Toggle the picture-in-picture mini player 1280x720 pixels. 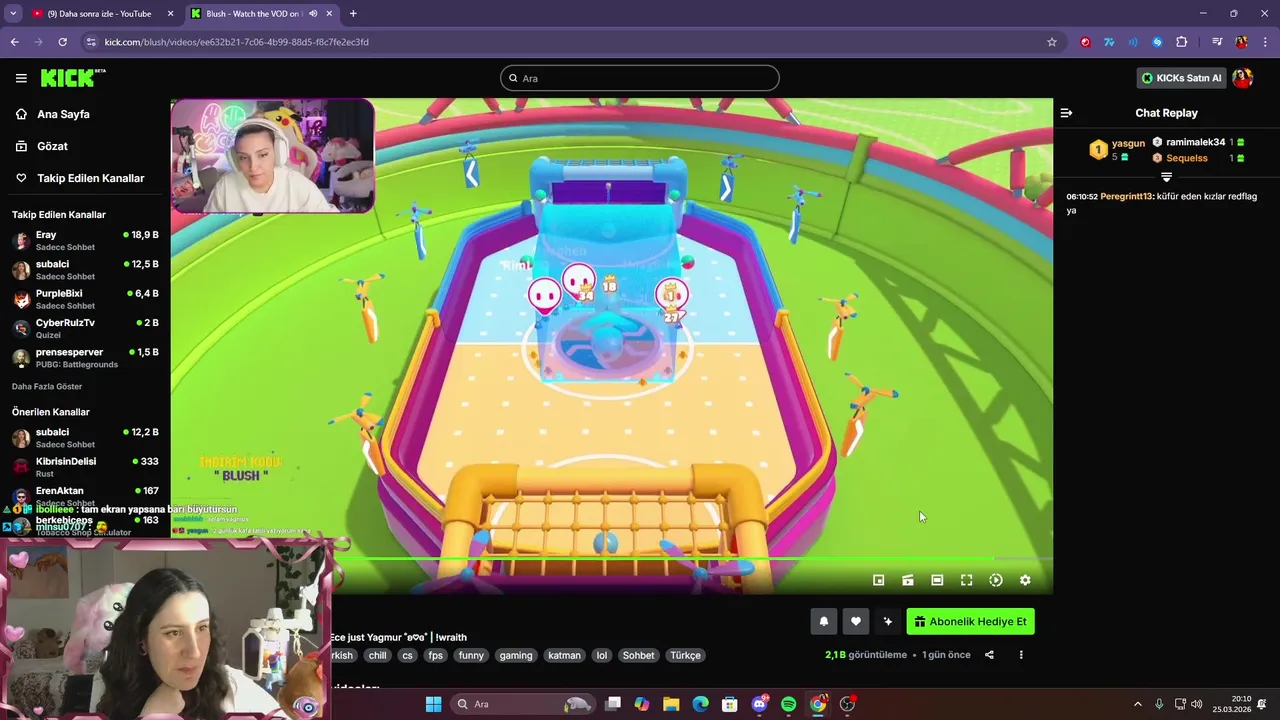[879, 580]
